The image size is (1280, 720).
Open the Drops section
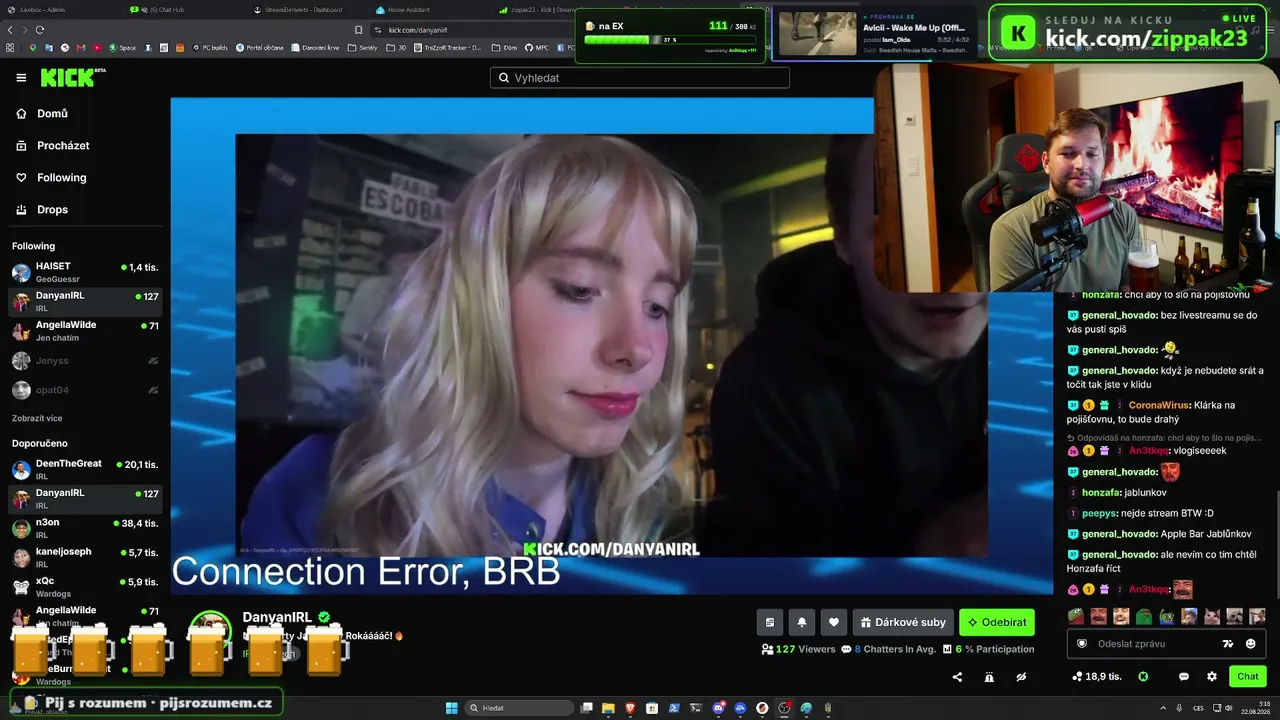click(42, 210)
